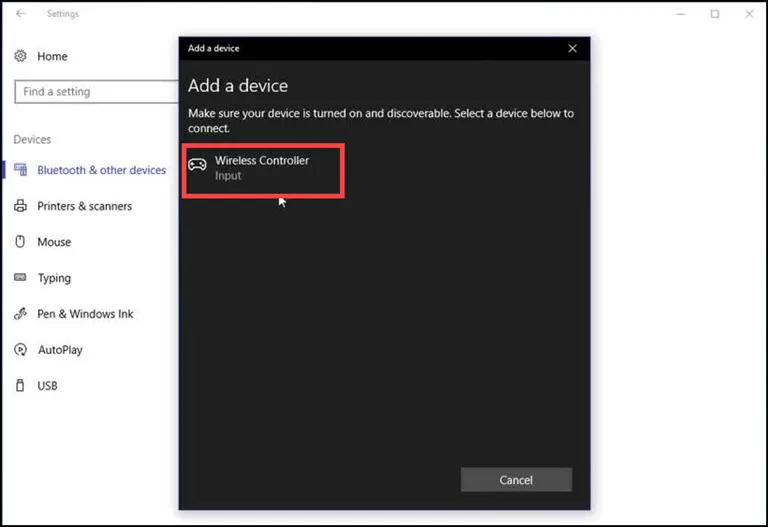
Task: Click the AutoPlay icon in the sidebar
Action: click(20, 350)
